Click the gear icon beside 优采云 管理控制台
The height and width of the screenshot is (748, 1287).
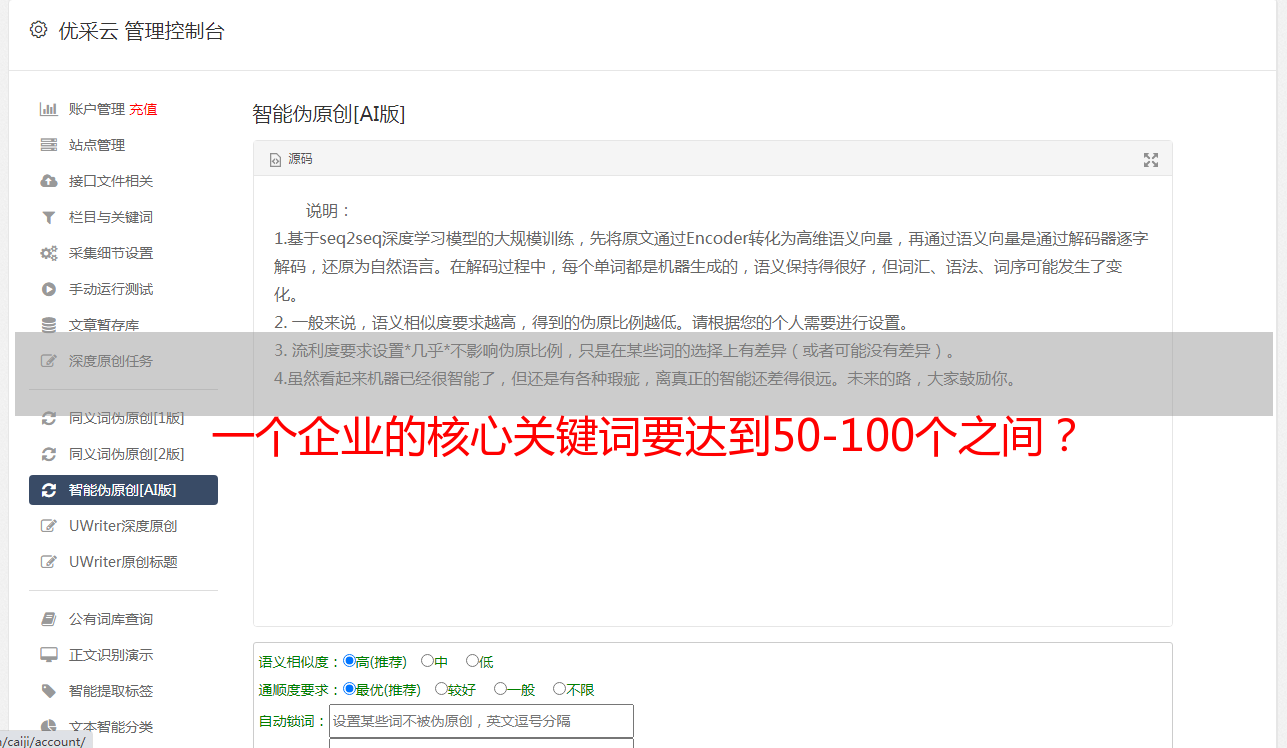click(x=38, y=30)
